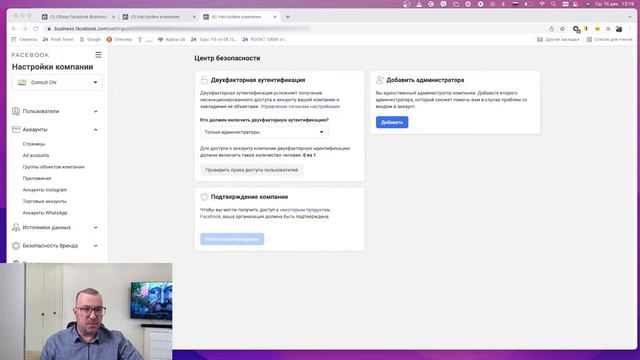The image size is (640, 360).
Task: Expand the Источники данных chevron
Action: coord(96,228)
